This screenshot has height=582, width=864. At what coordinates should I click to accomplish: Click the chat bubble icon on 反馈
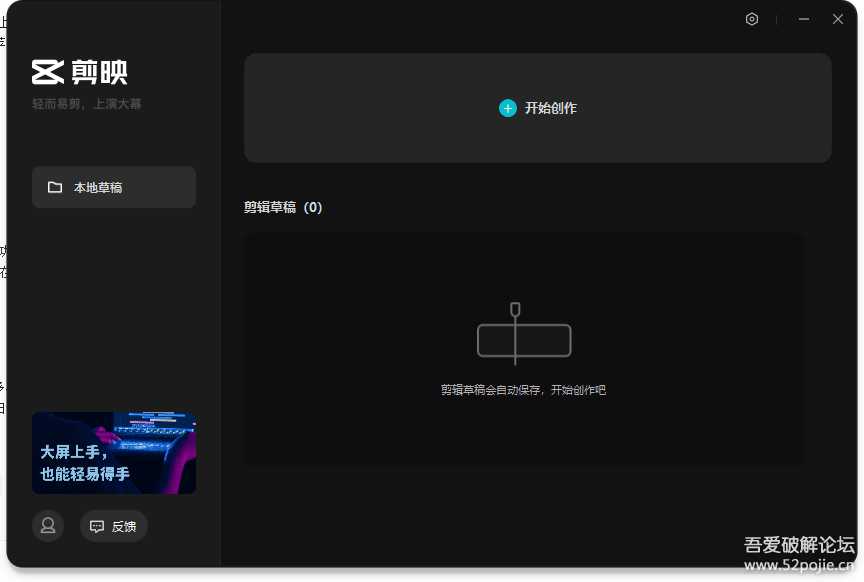[96, 526]
